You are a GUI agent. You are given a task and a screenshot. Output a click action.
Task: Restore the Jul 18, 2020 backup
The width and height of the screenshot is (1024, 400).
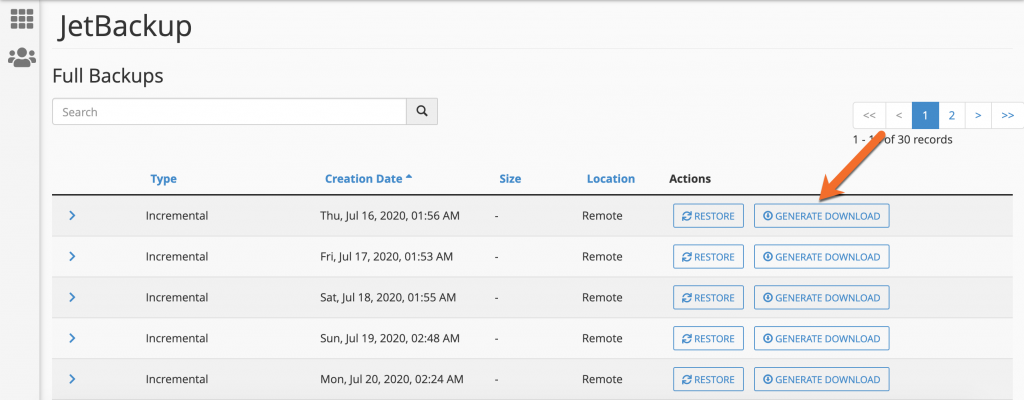pos(708,298)
